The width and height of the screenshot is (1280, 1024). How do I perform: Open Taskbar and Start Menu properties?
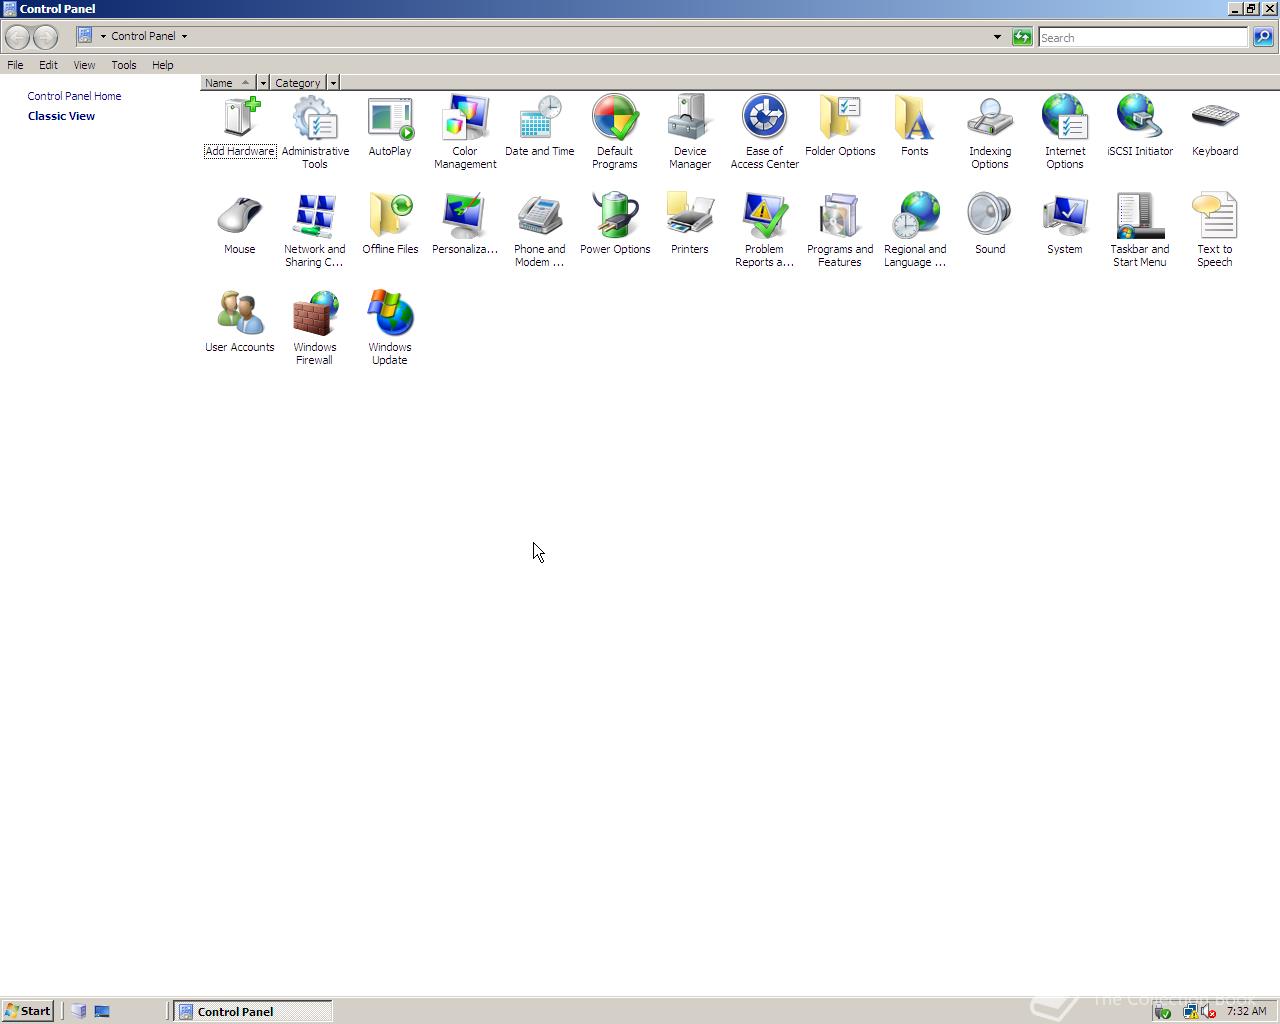[x=1140, y=229]
